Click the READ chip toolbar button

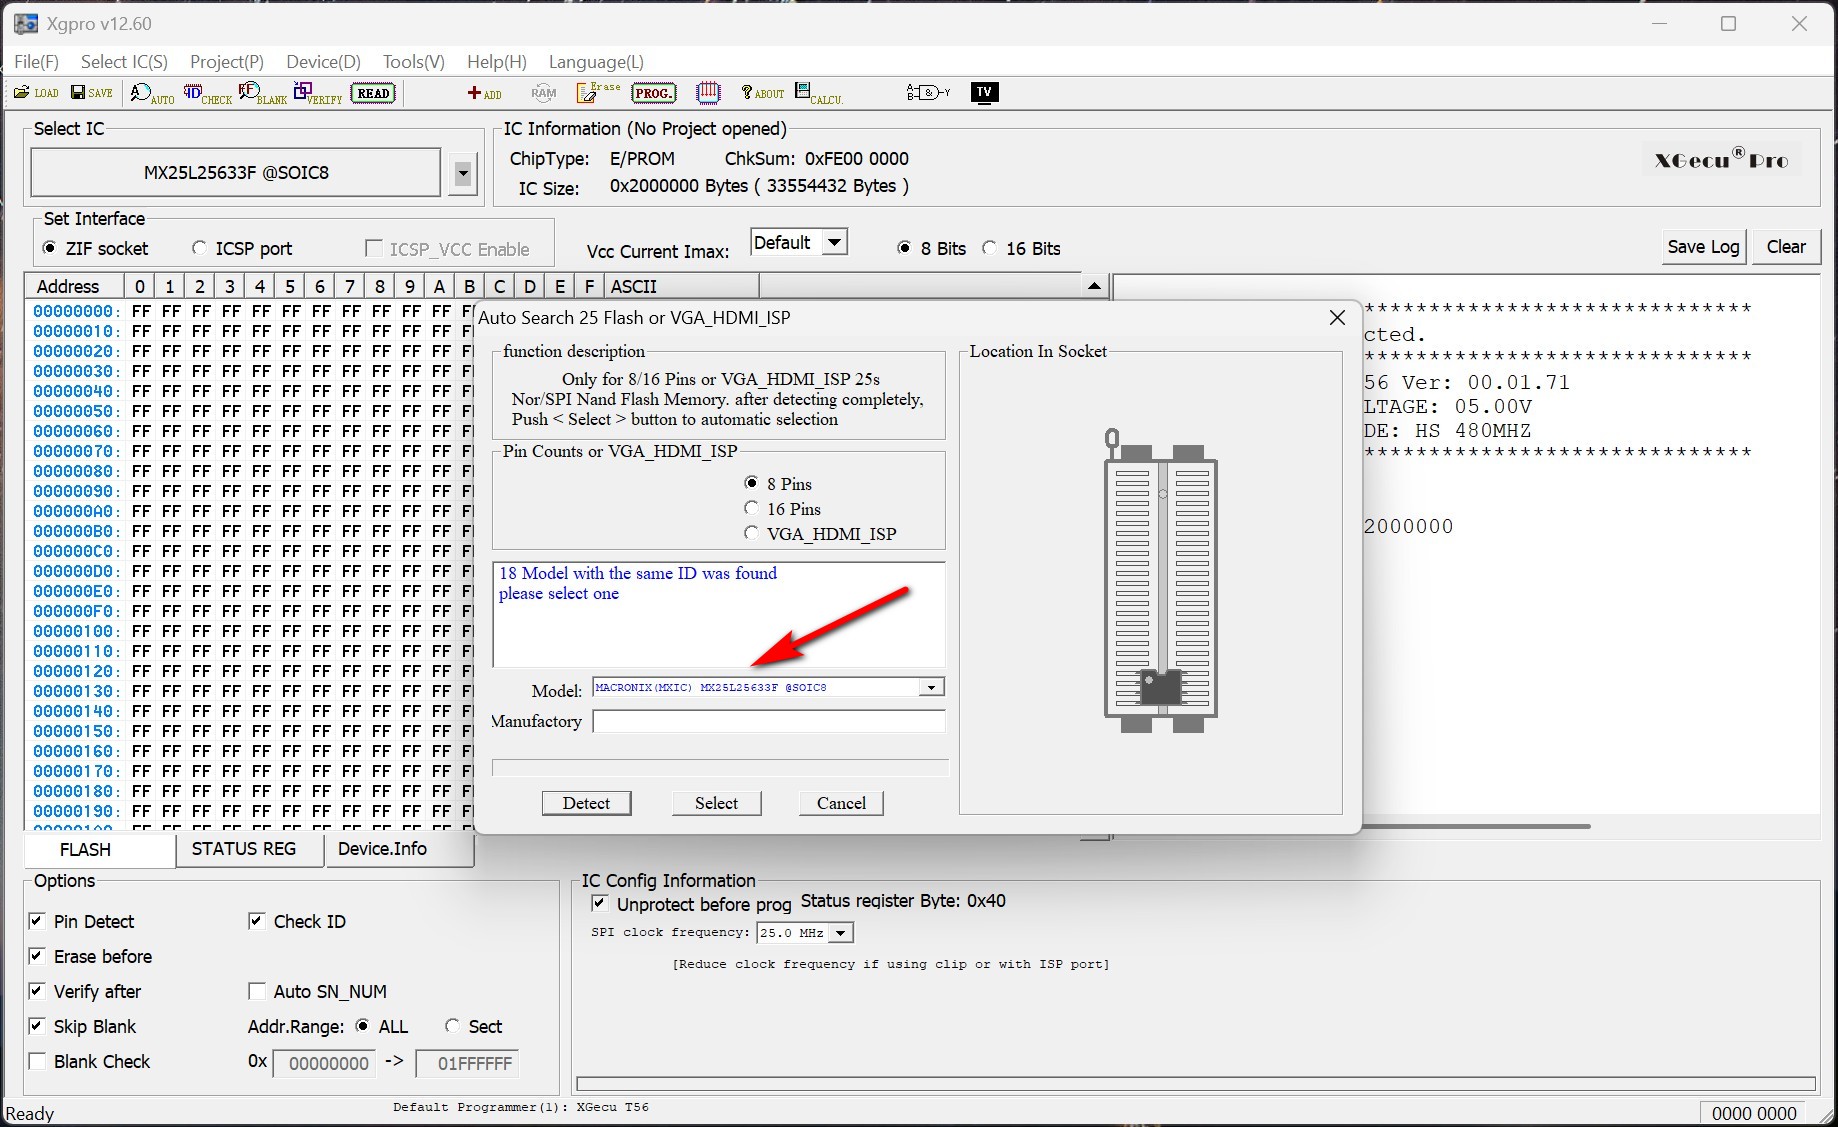(x=373, y=93)
